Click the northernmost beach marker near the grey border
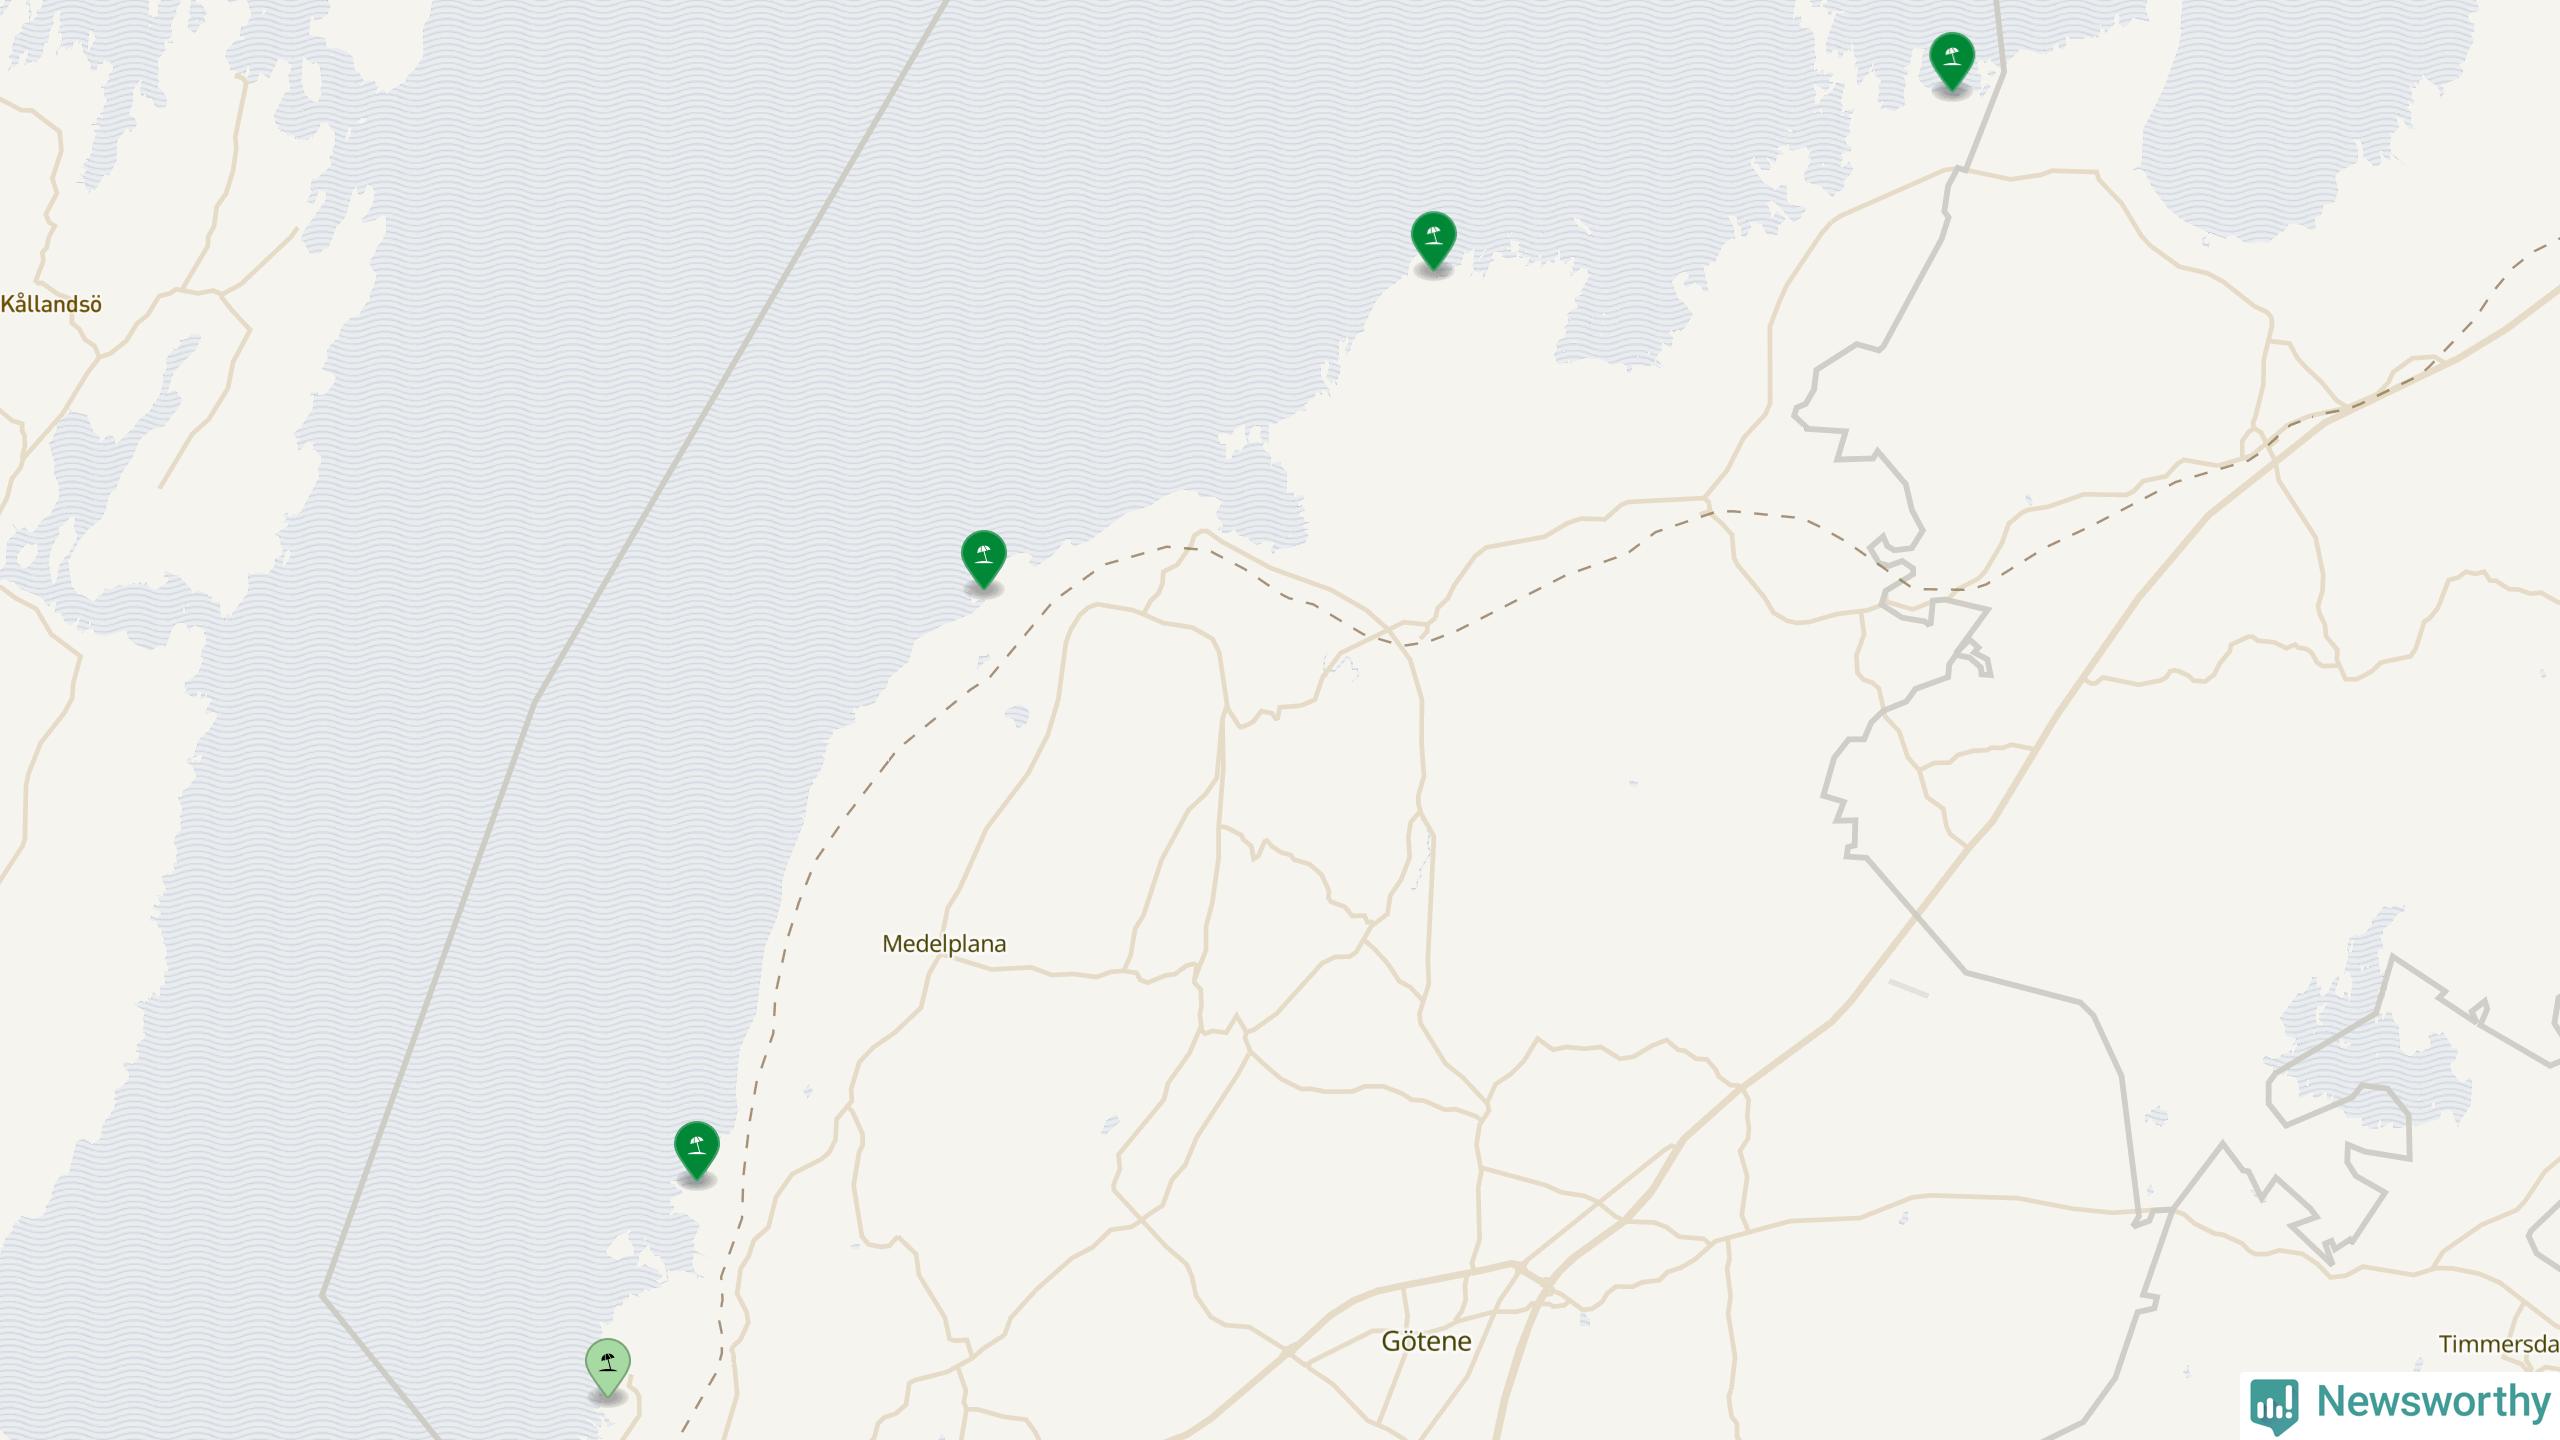This screenshot has width=2560, height=1440. tap(1951, 61)
